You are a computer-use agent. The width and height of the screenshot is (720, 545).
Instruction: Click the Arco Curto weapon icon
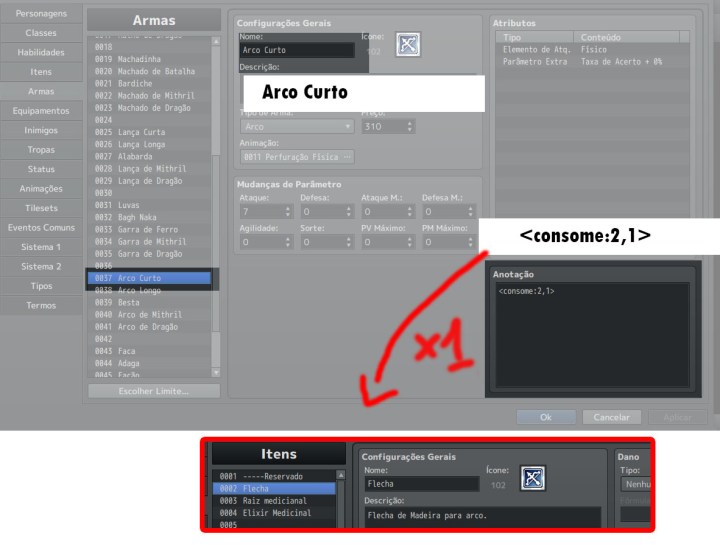[x=408, y=45]
